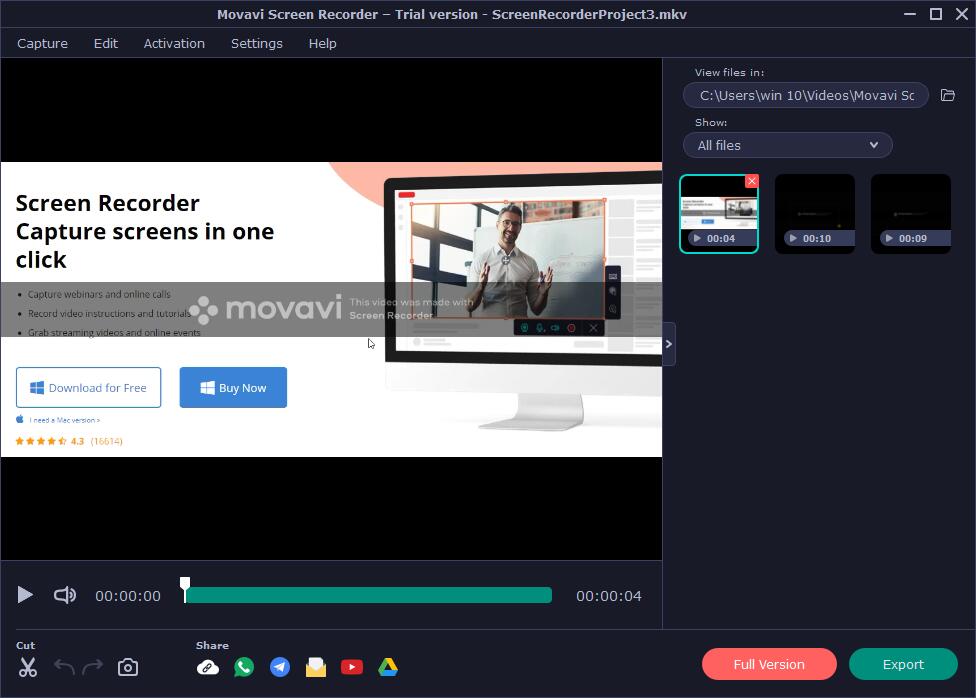
Task: Click the Export button
Action: [x=903, y=664]
